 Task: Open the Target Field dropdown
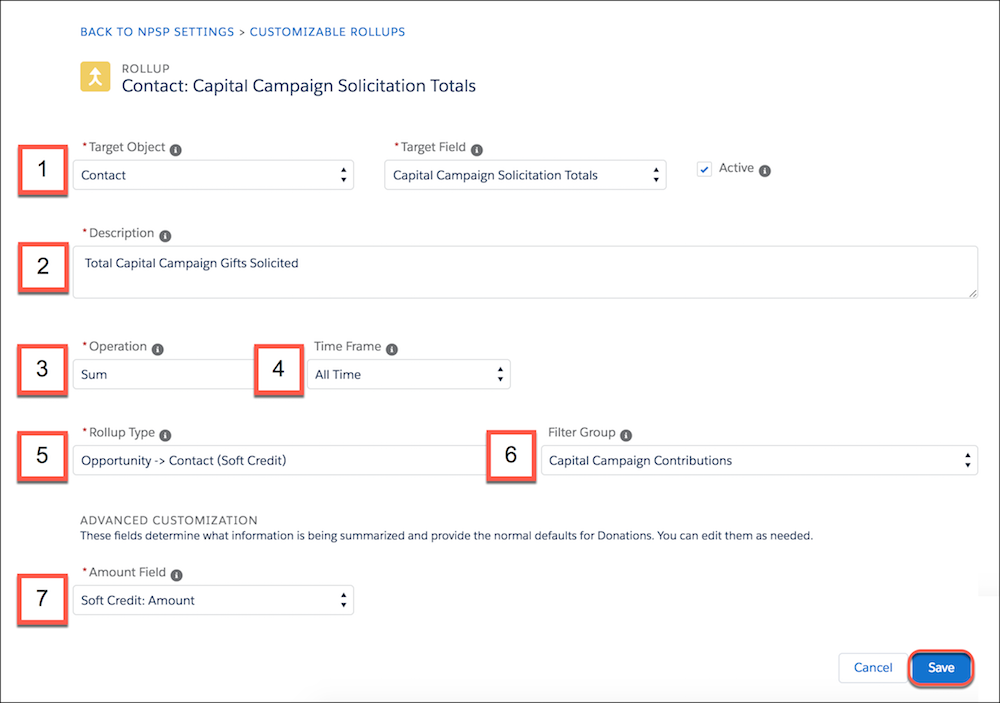tap(525, 175)
